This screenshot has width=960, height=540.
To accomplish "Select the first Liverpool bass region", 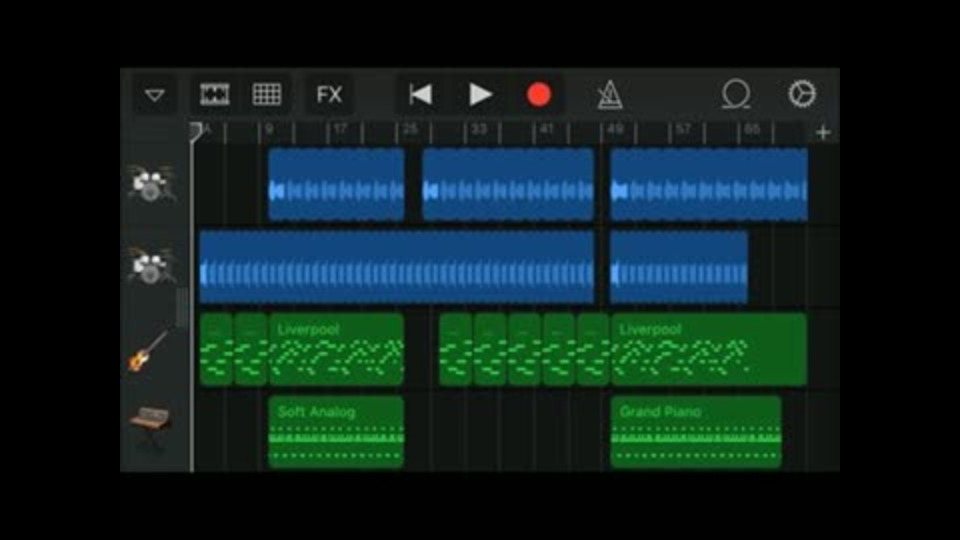I will [x=336, y=350].
